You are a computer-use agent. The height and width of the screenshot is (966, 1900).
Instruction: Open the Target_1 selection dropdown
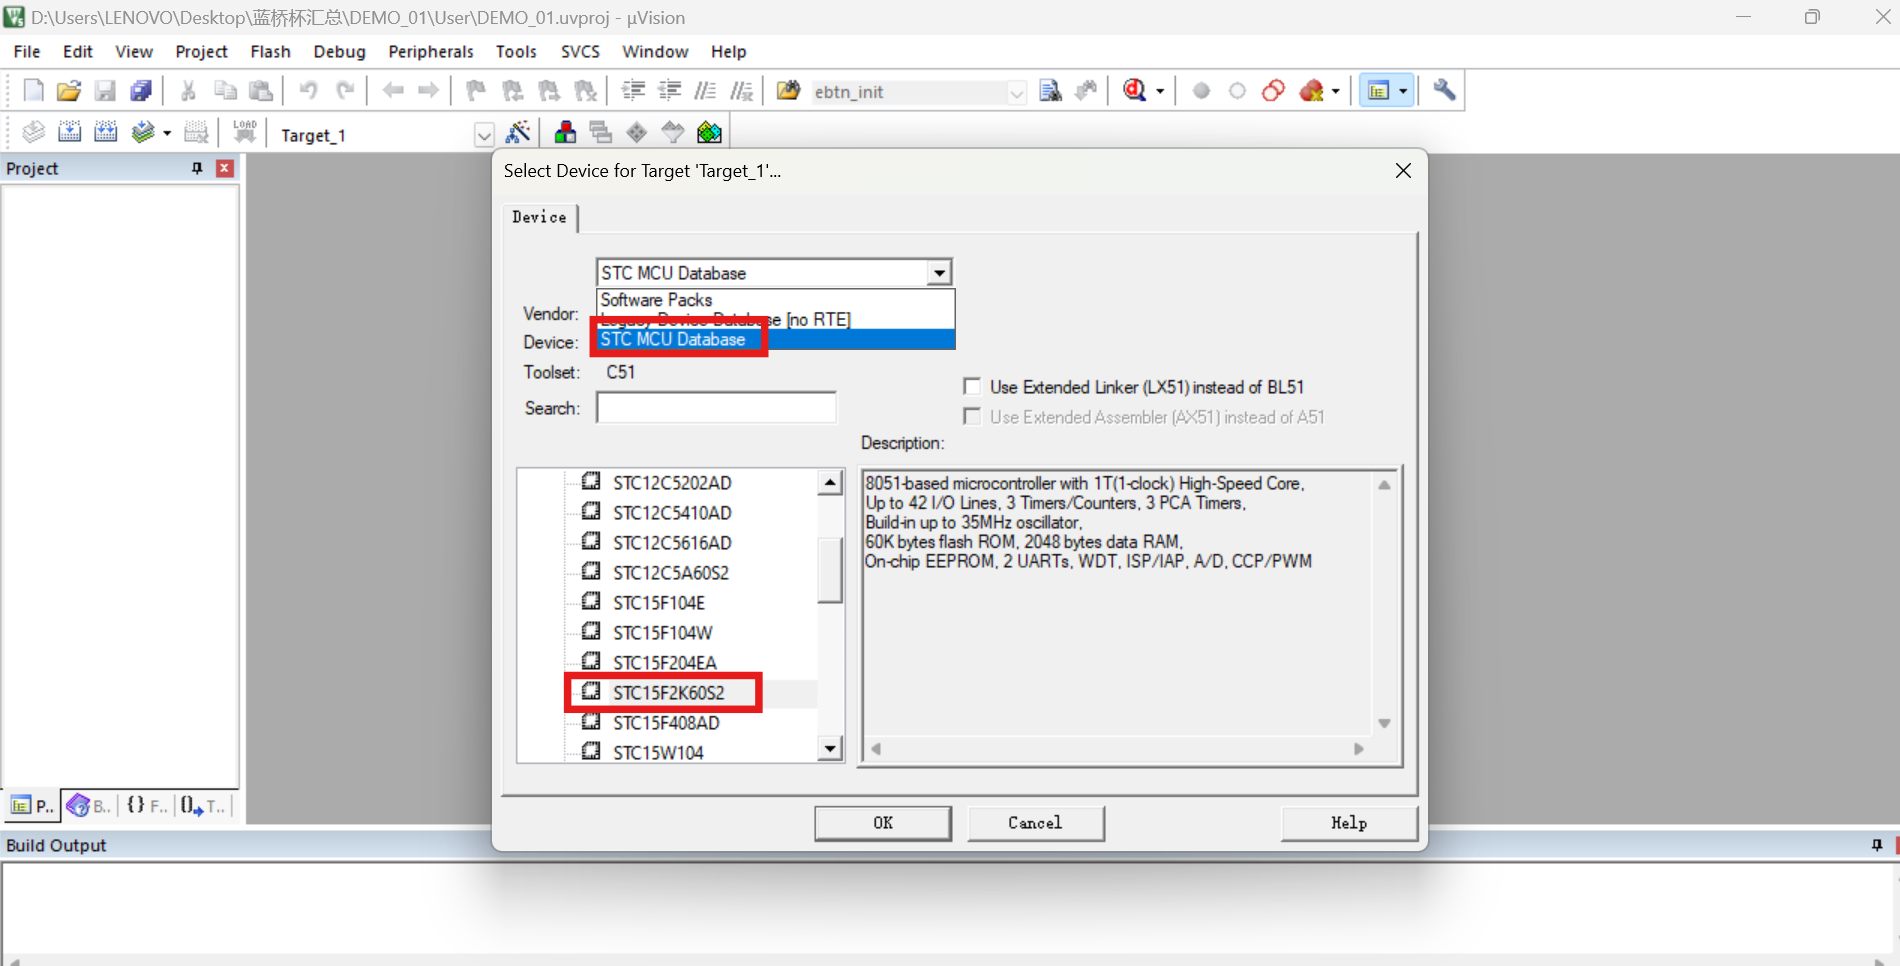[x=484, y=135]
